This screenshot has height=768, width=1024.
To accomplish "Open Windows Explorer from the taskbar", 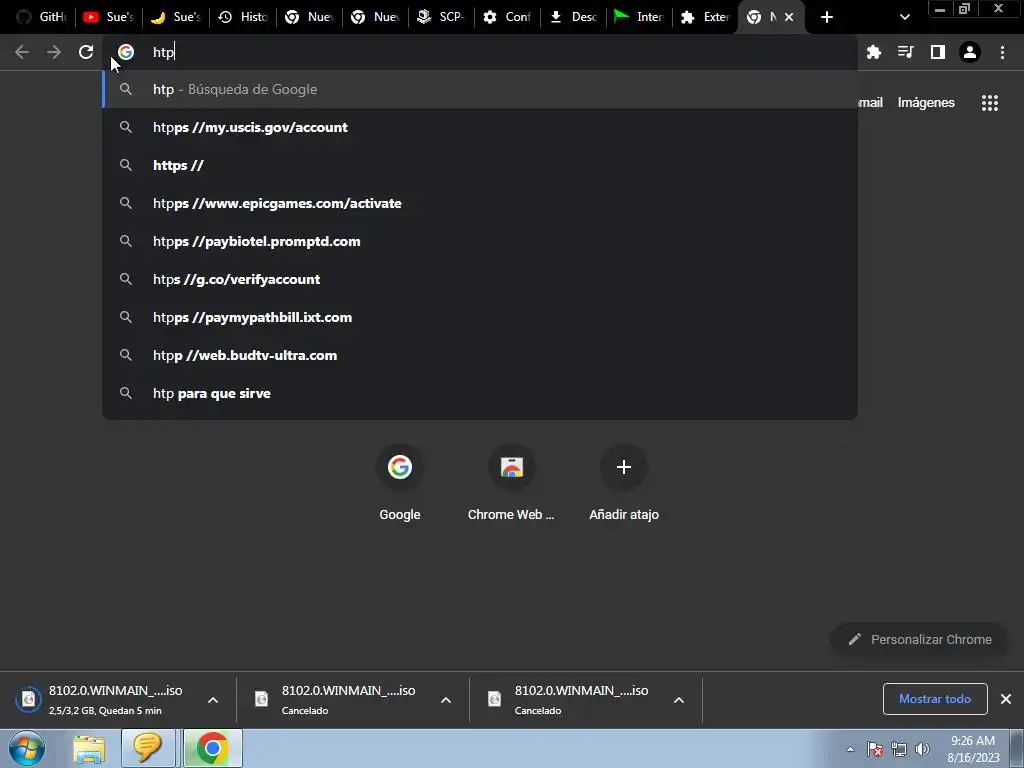I will [x=89, y=748].
